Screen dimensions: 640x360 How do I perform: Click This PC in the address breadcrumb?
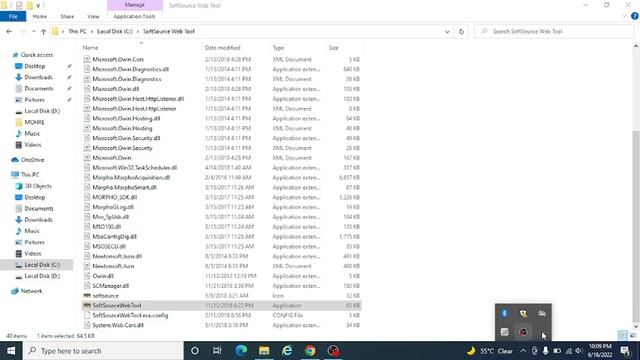[x=77, y=31]
